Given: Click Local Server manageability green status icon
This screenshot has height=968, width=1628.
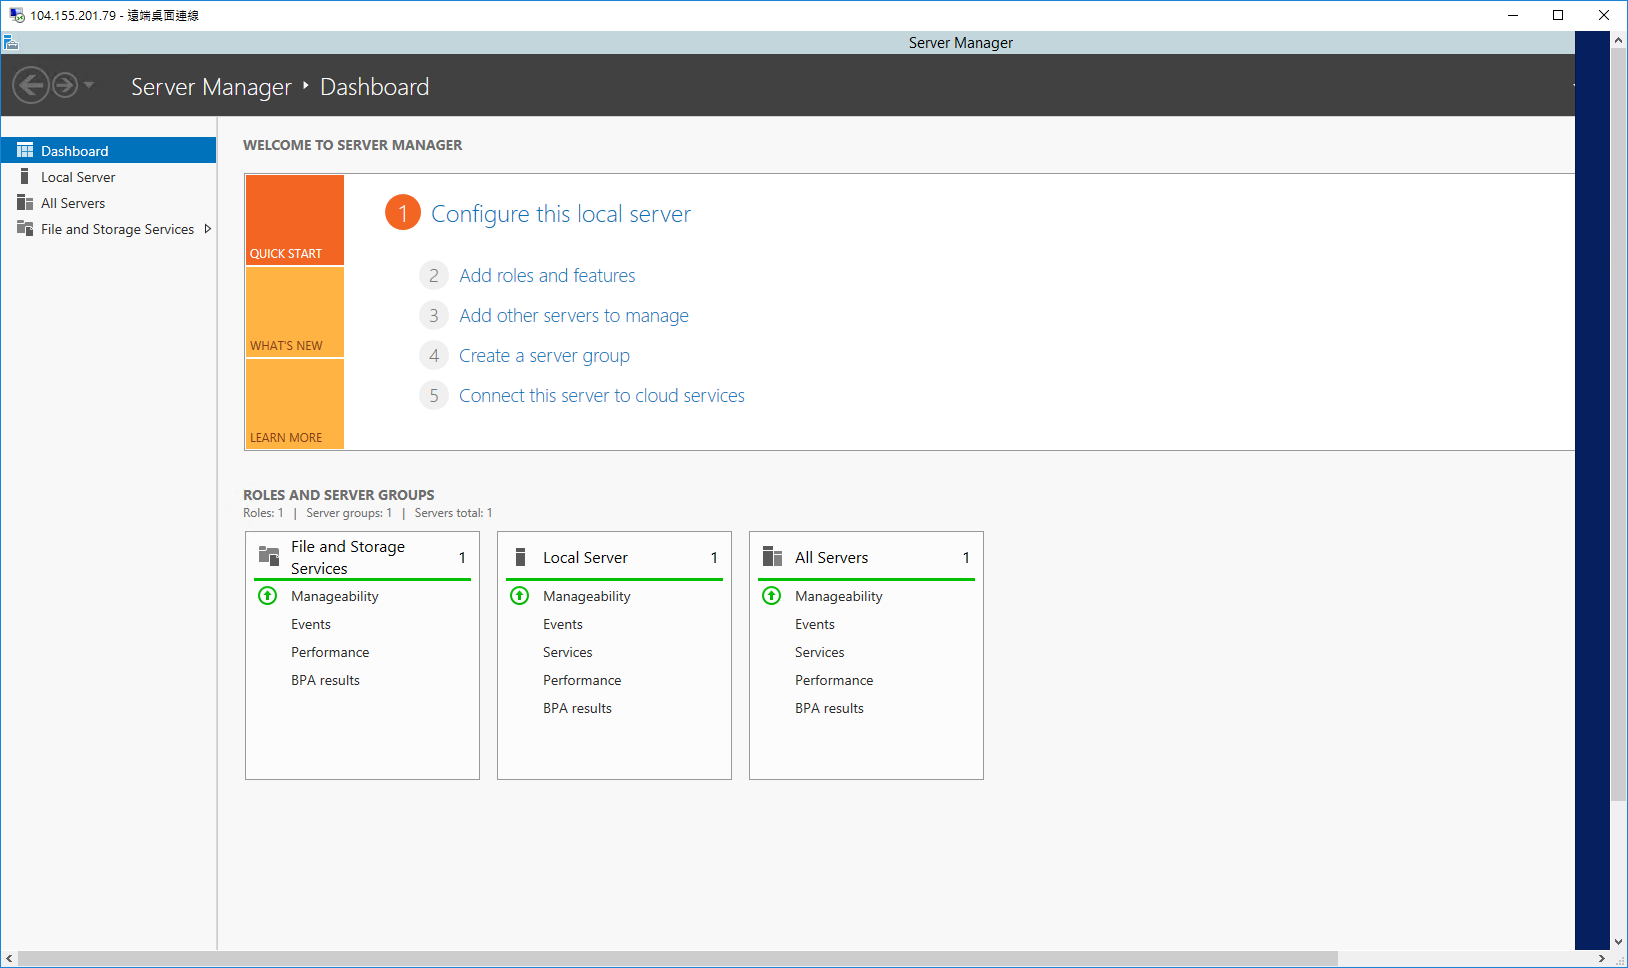Looking at the screenshot, I should [x=520, y=596].
